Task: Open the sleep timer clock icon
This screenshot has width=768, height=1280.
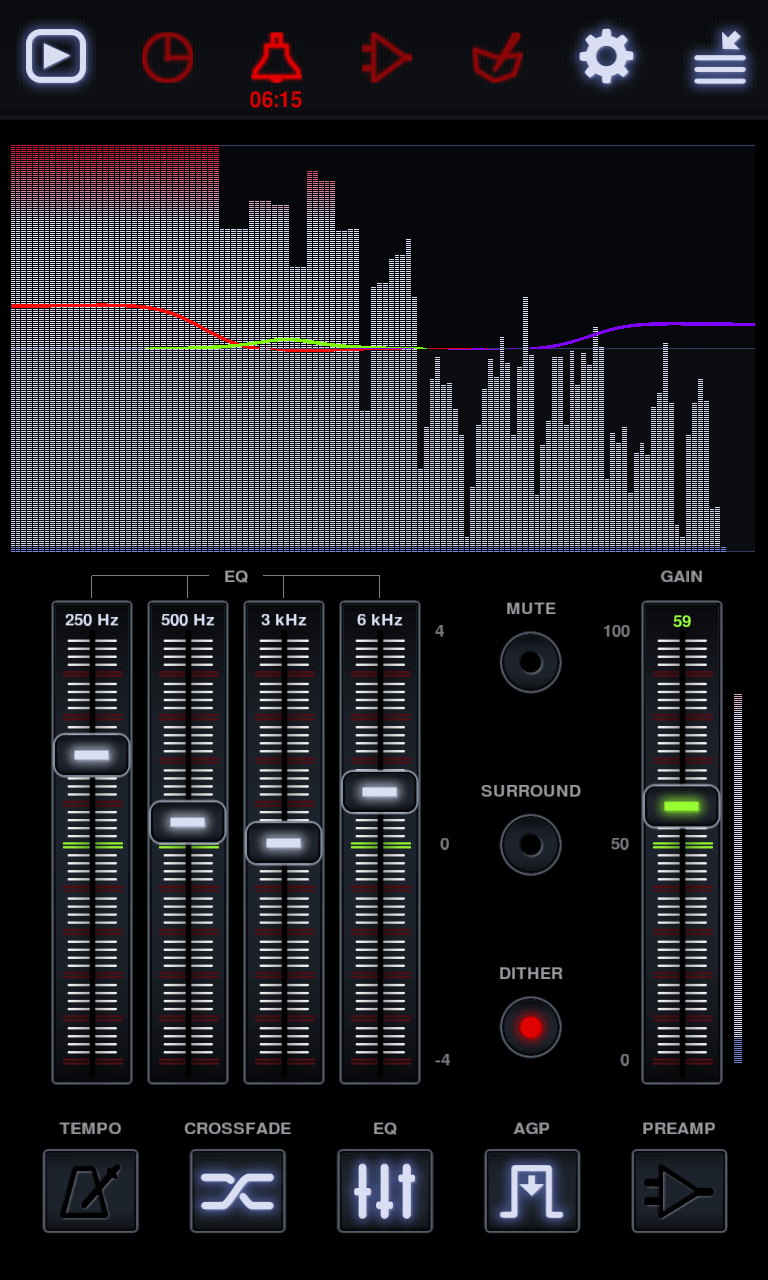Action: click(167, 57)
